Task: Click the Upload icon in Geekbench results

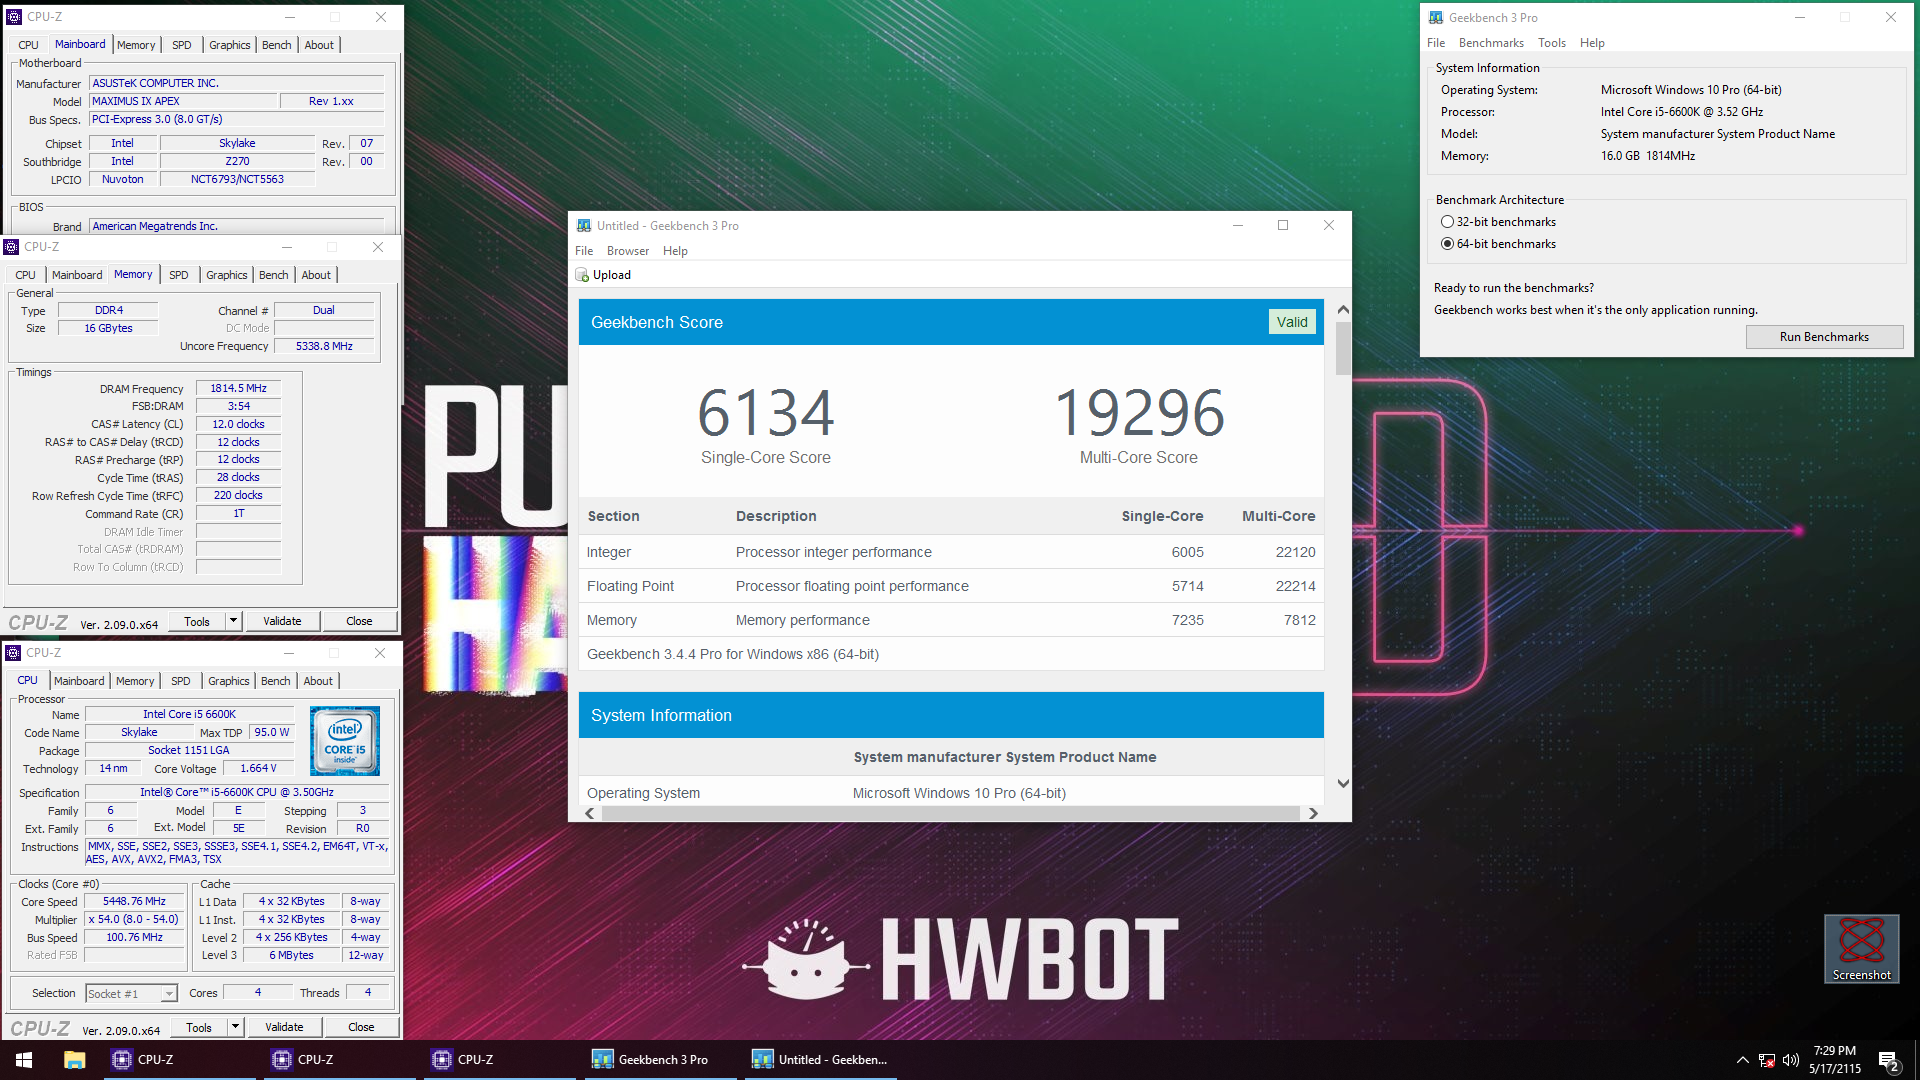Action: pyautogui.click(x=582, y=275)
